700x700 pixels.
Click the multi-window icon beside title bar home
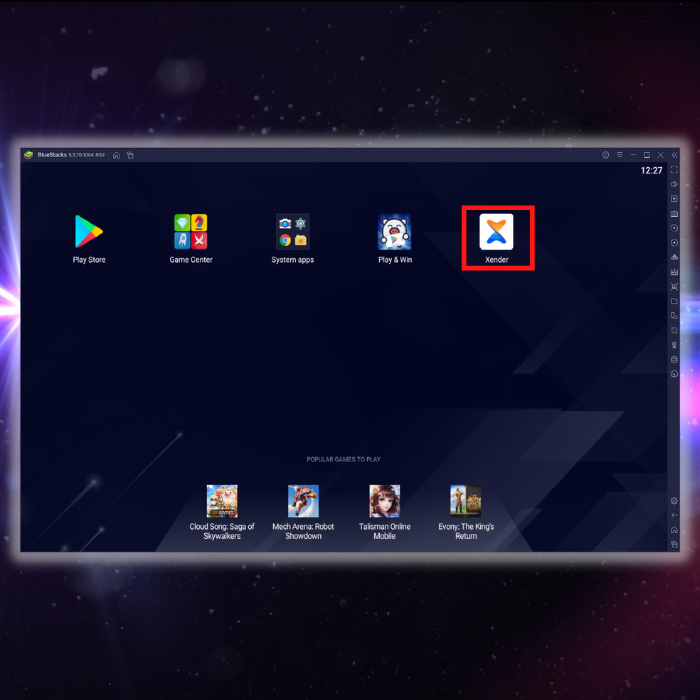click(x=130, y=155)
